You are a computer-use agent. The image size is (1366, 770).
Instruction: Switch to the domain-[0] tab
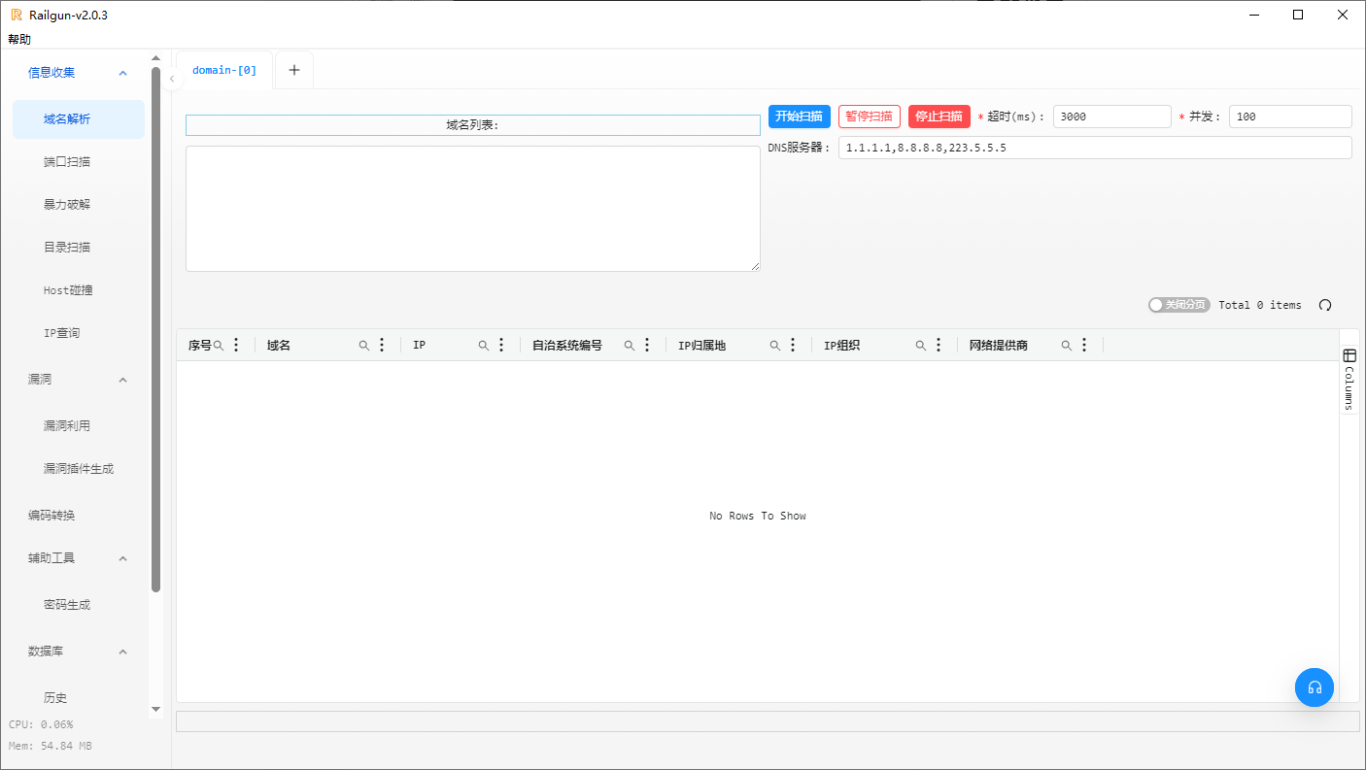224,70
